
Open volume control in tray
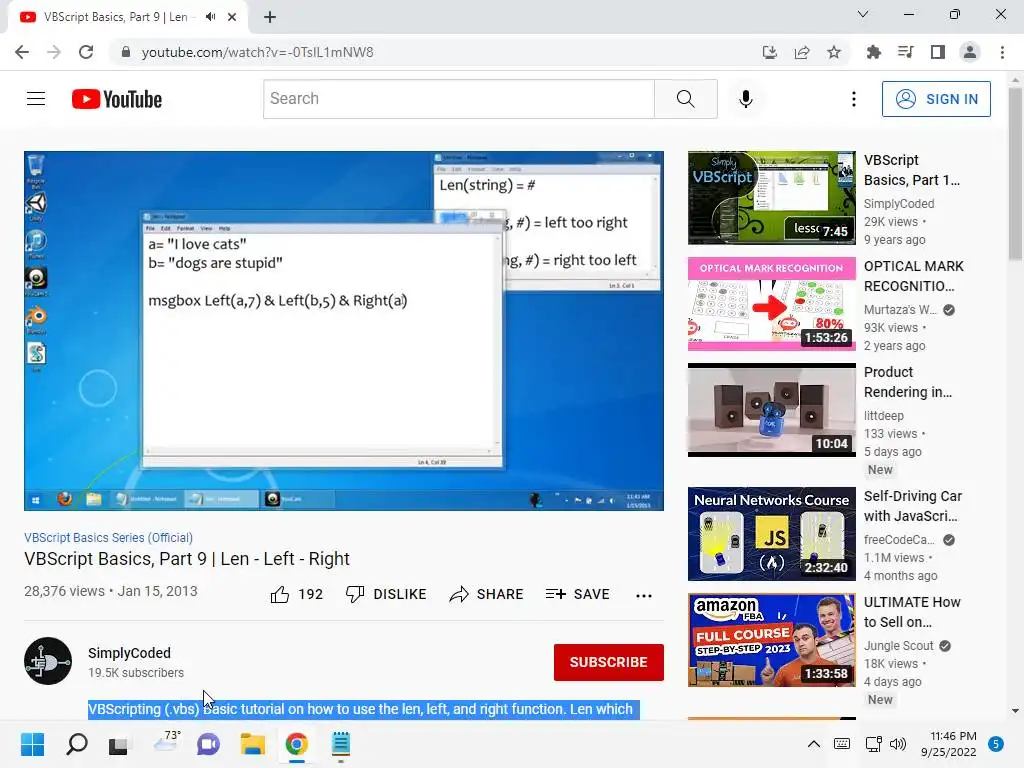point(898,744)
